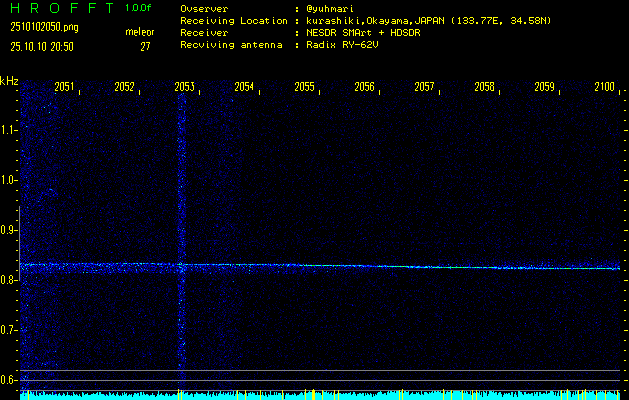Click the cyan signal level strip
Viewport: 629px width, 400px height.
pos(320,396)
